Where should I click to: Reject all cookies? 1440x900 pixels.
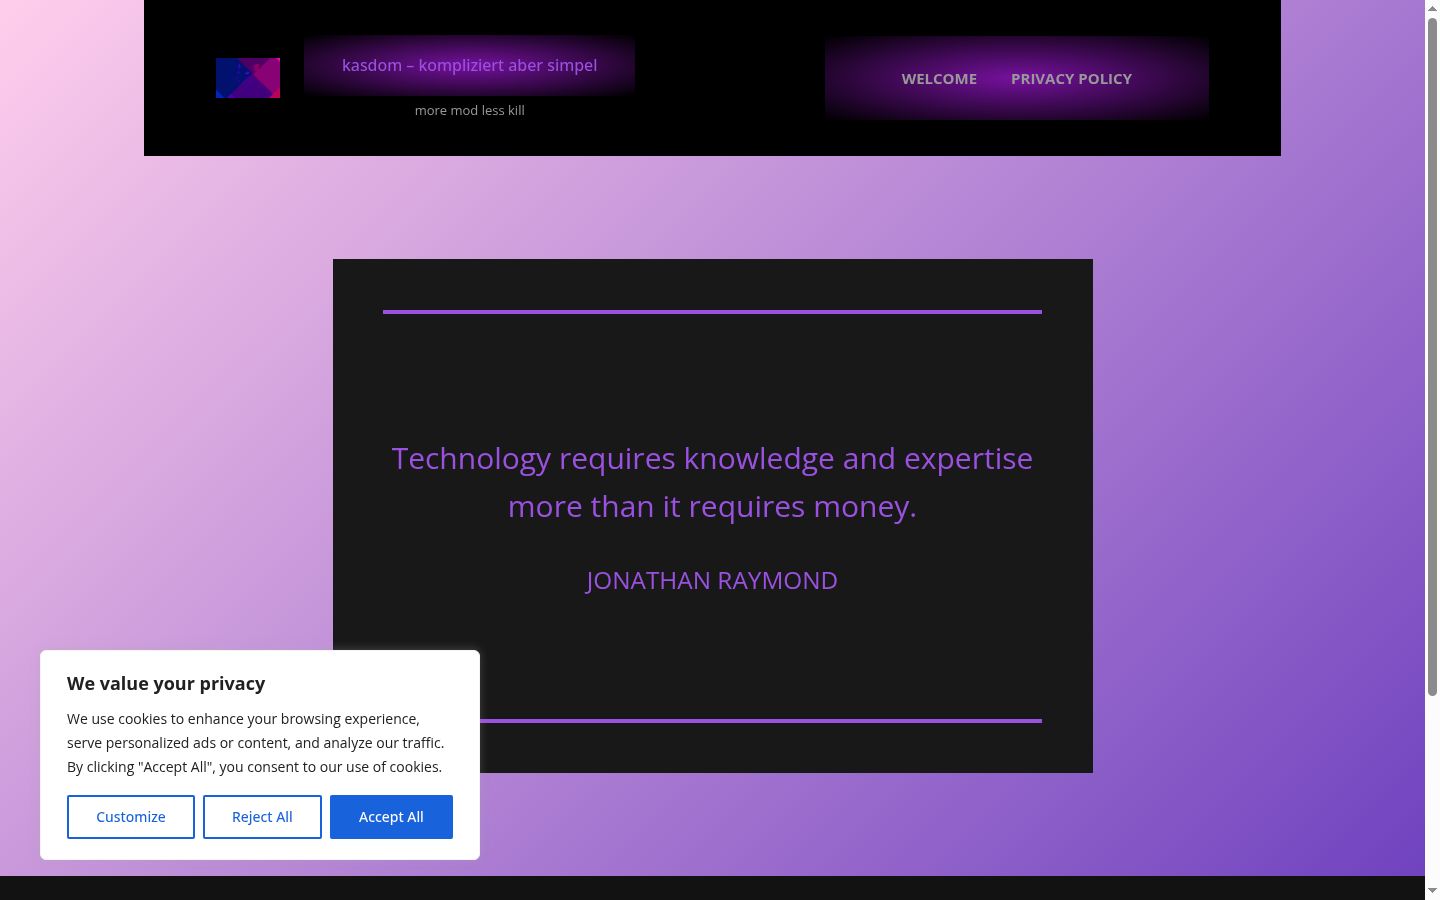(262, 817)
